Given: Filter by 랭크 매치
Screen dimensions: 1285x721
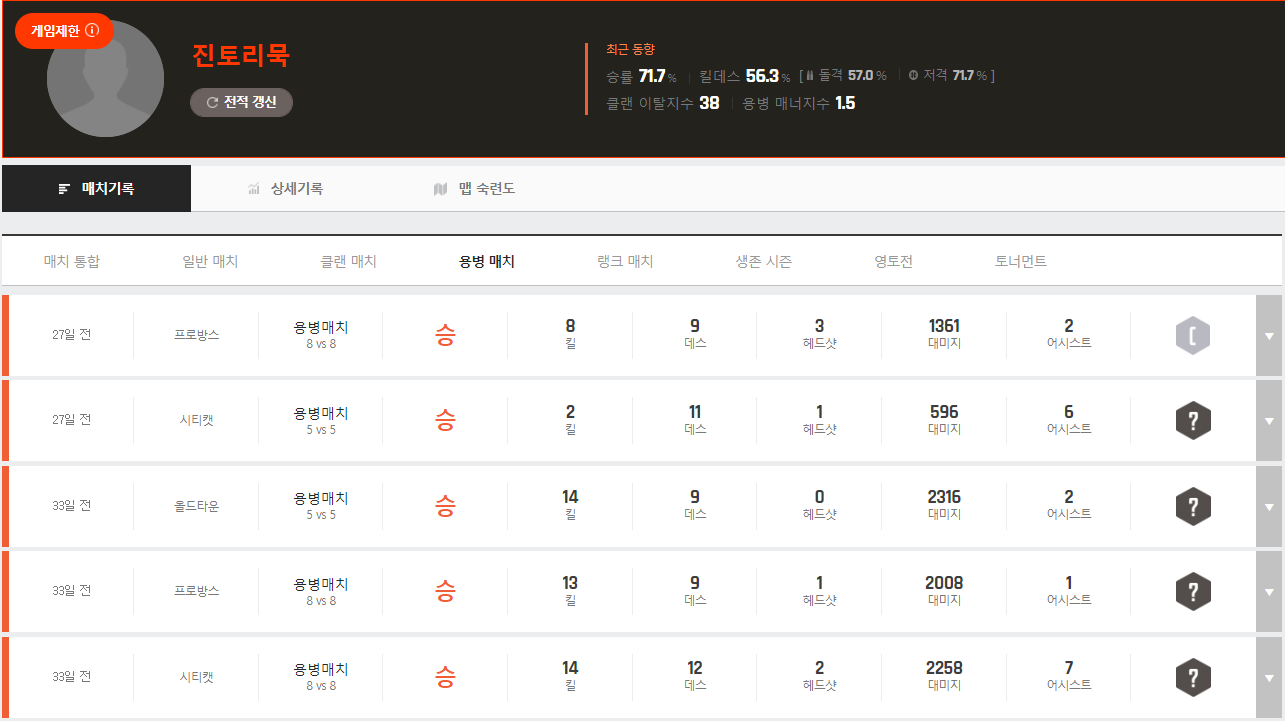Looking at the screenshot, I should point(625,261).
